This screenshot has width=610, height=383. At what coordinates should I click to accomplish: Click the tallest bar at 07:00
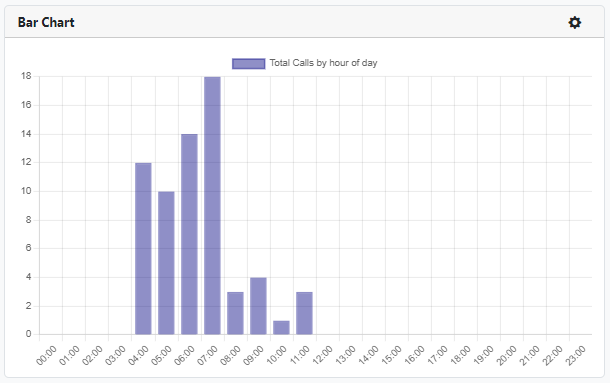tap(212, 205)
